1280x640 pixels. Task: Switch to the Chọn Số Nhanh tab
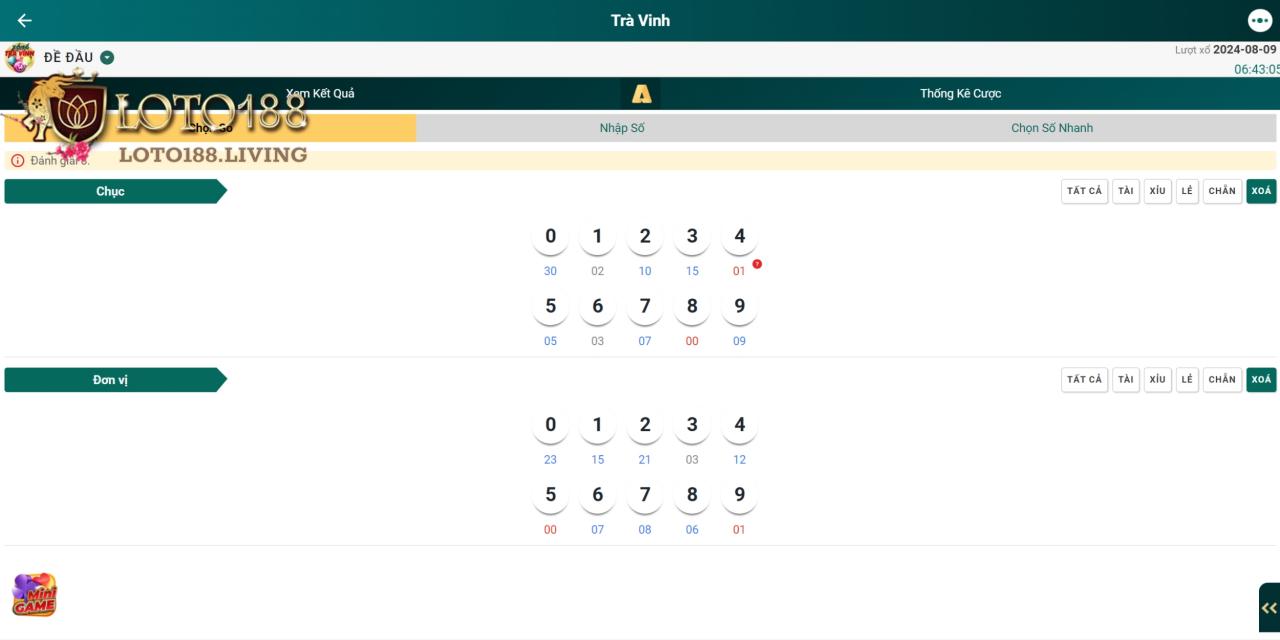[x=1051, y=128]
